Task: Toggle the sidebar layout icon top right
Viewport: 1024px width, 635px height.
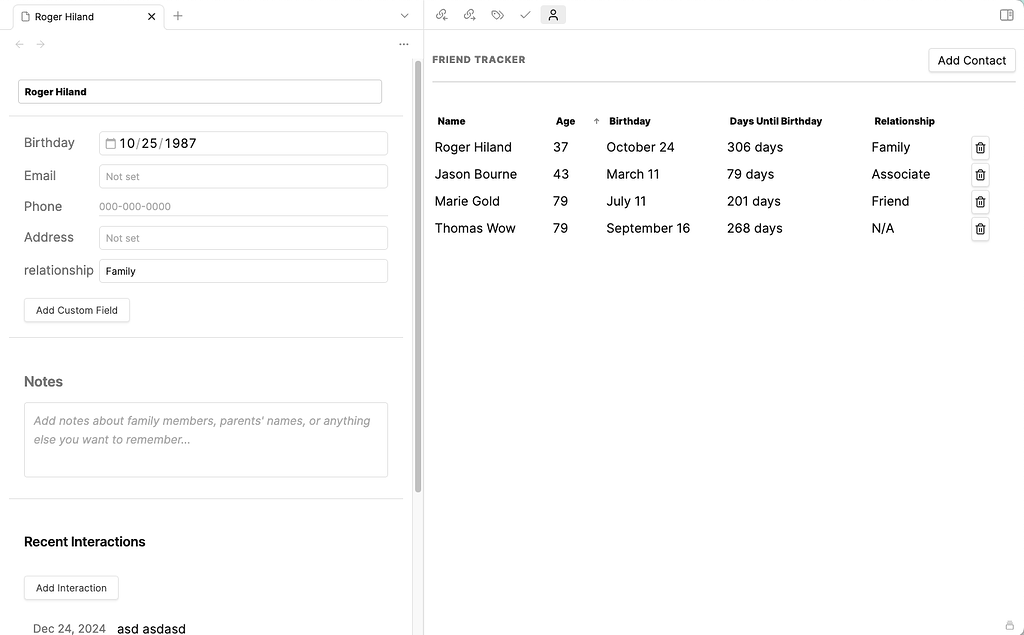Action: coord(1006,14)
